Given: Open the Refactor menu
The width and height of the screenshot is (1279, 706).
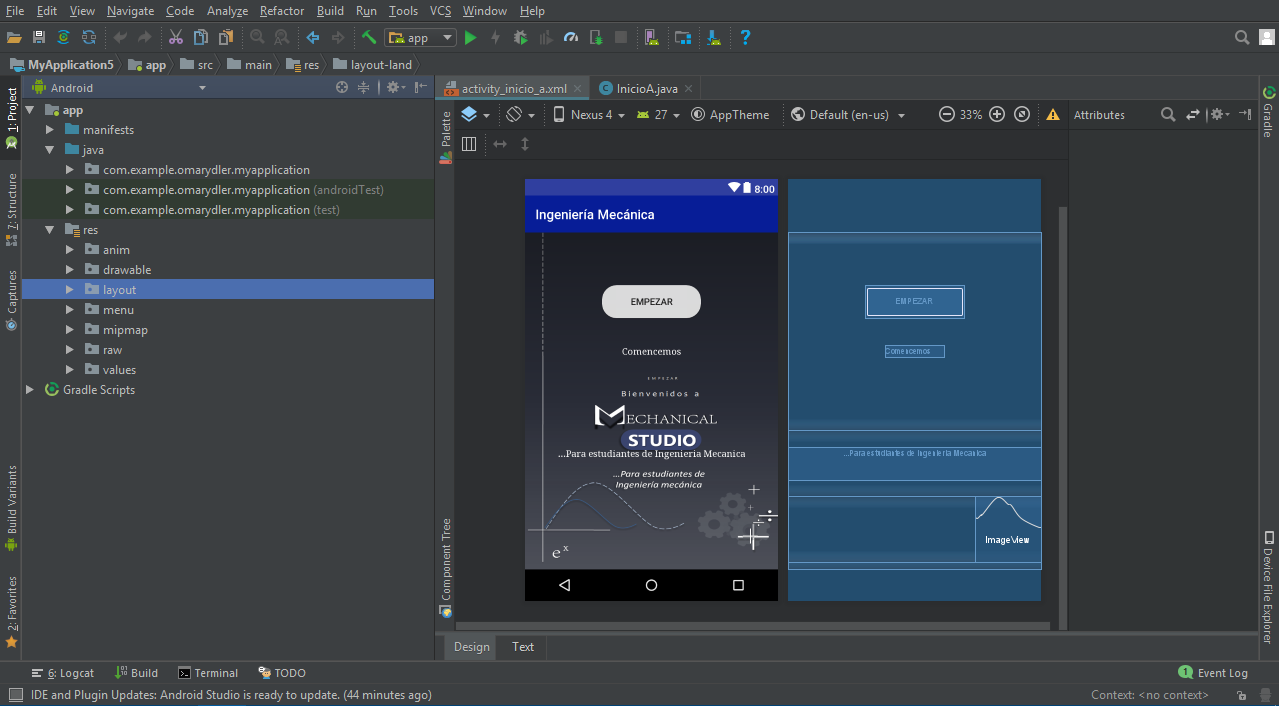Looking at the screenshot, I should (x=282, y=11).
